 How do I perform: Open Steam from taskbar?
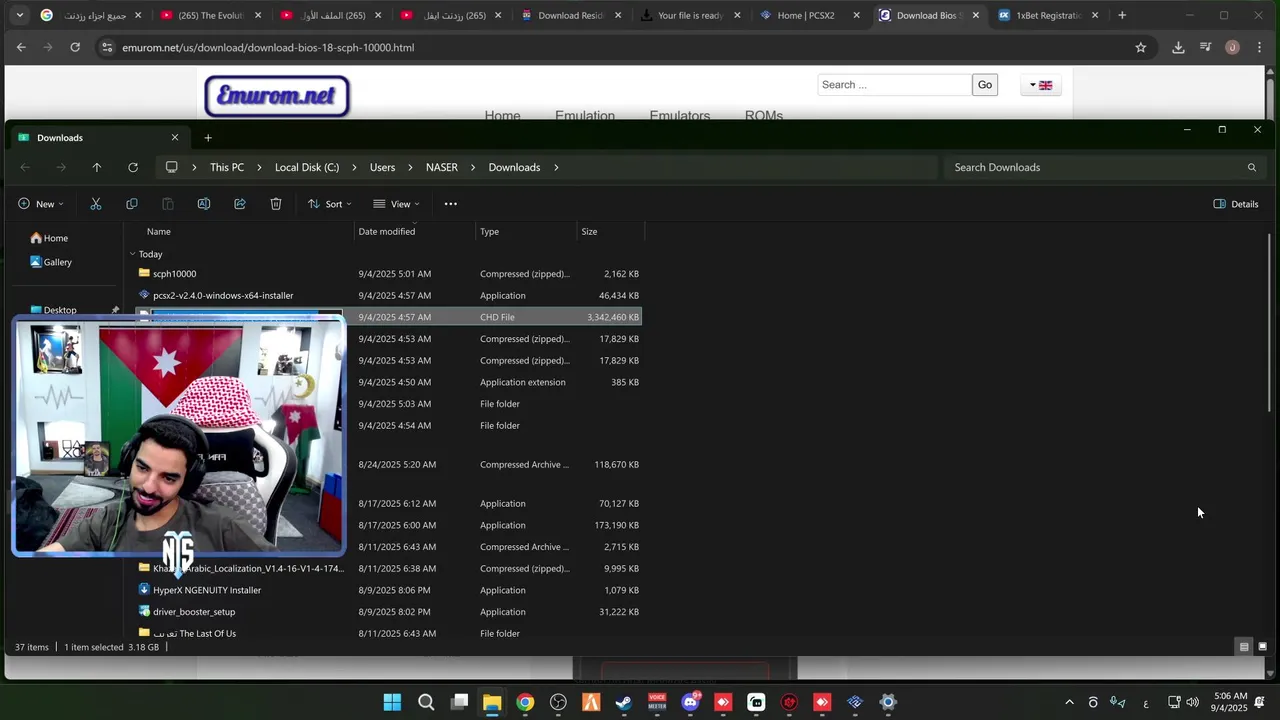point(624,702)
